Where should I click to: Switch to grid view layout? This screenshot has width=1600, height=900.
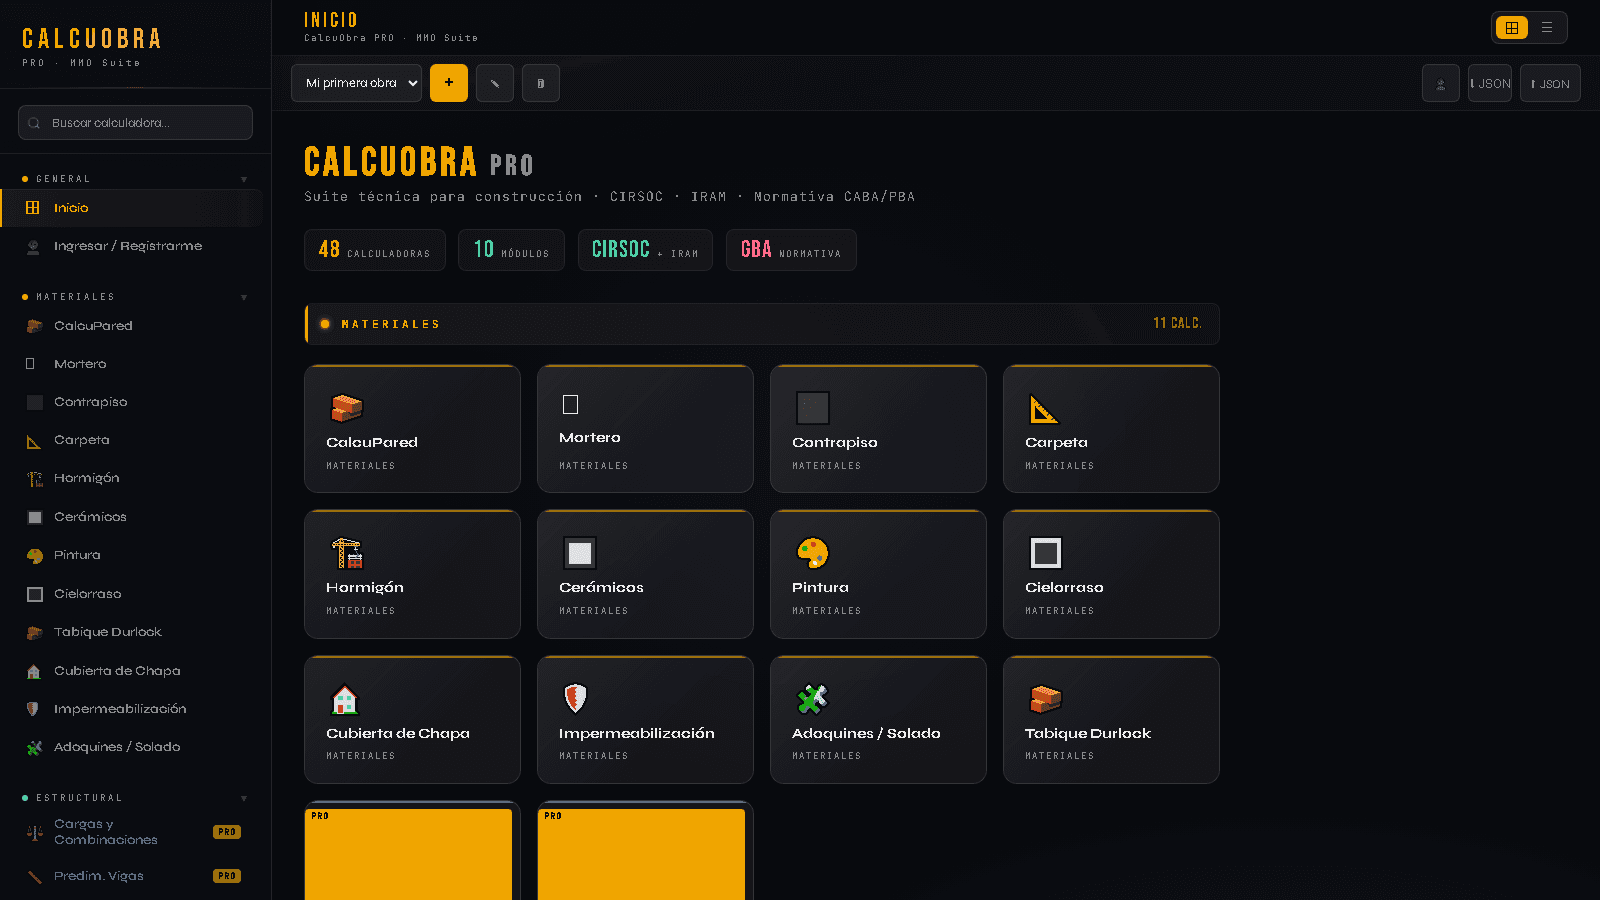(x=1512, y=28)
